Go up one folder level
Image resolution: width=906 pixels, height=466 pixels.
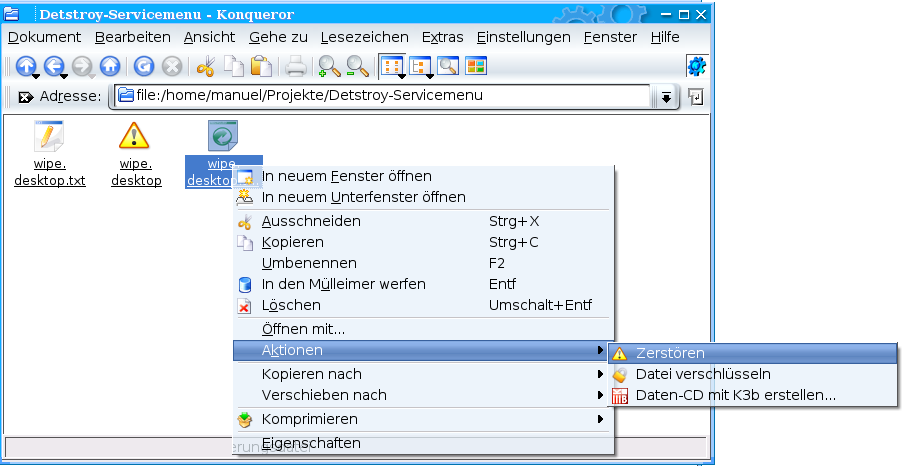25,66
